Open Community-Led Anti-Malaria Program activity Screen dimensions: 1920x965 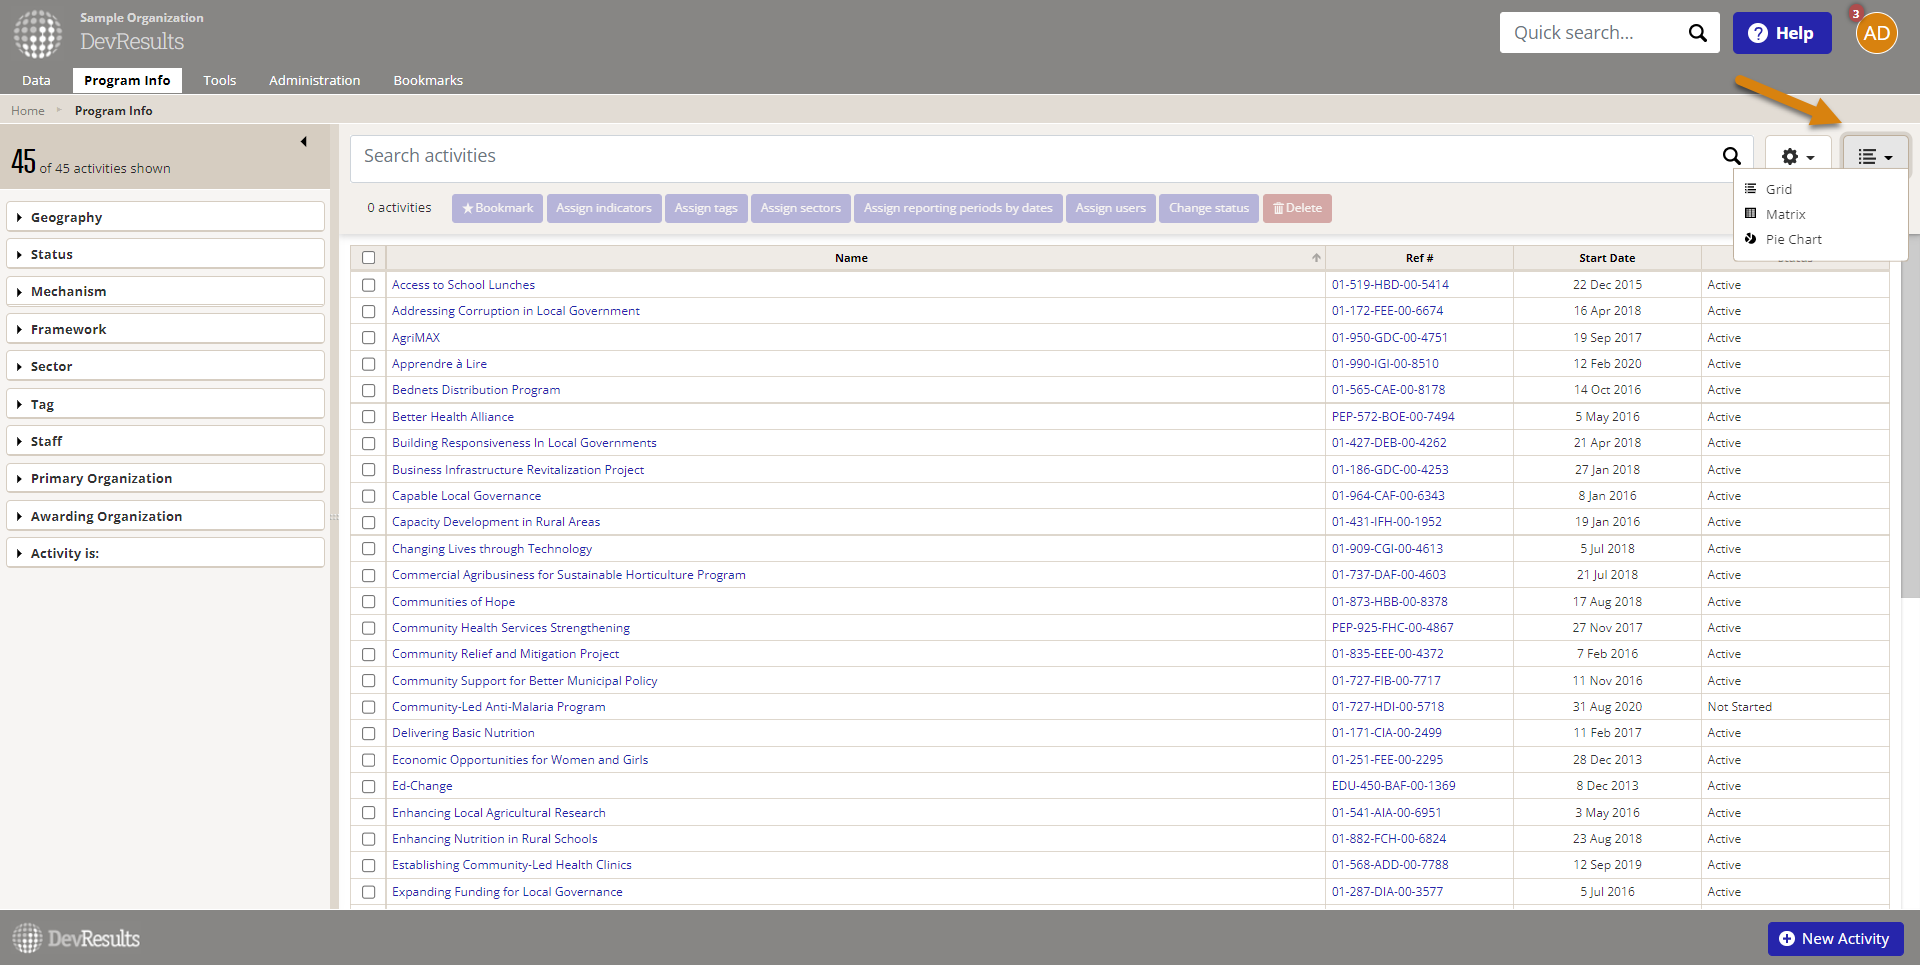click(x=499, y=707)
